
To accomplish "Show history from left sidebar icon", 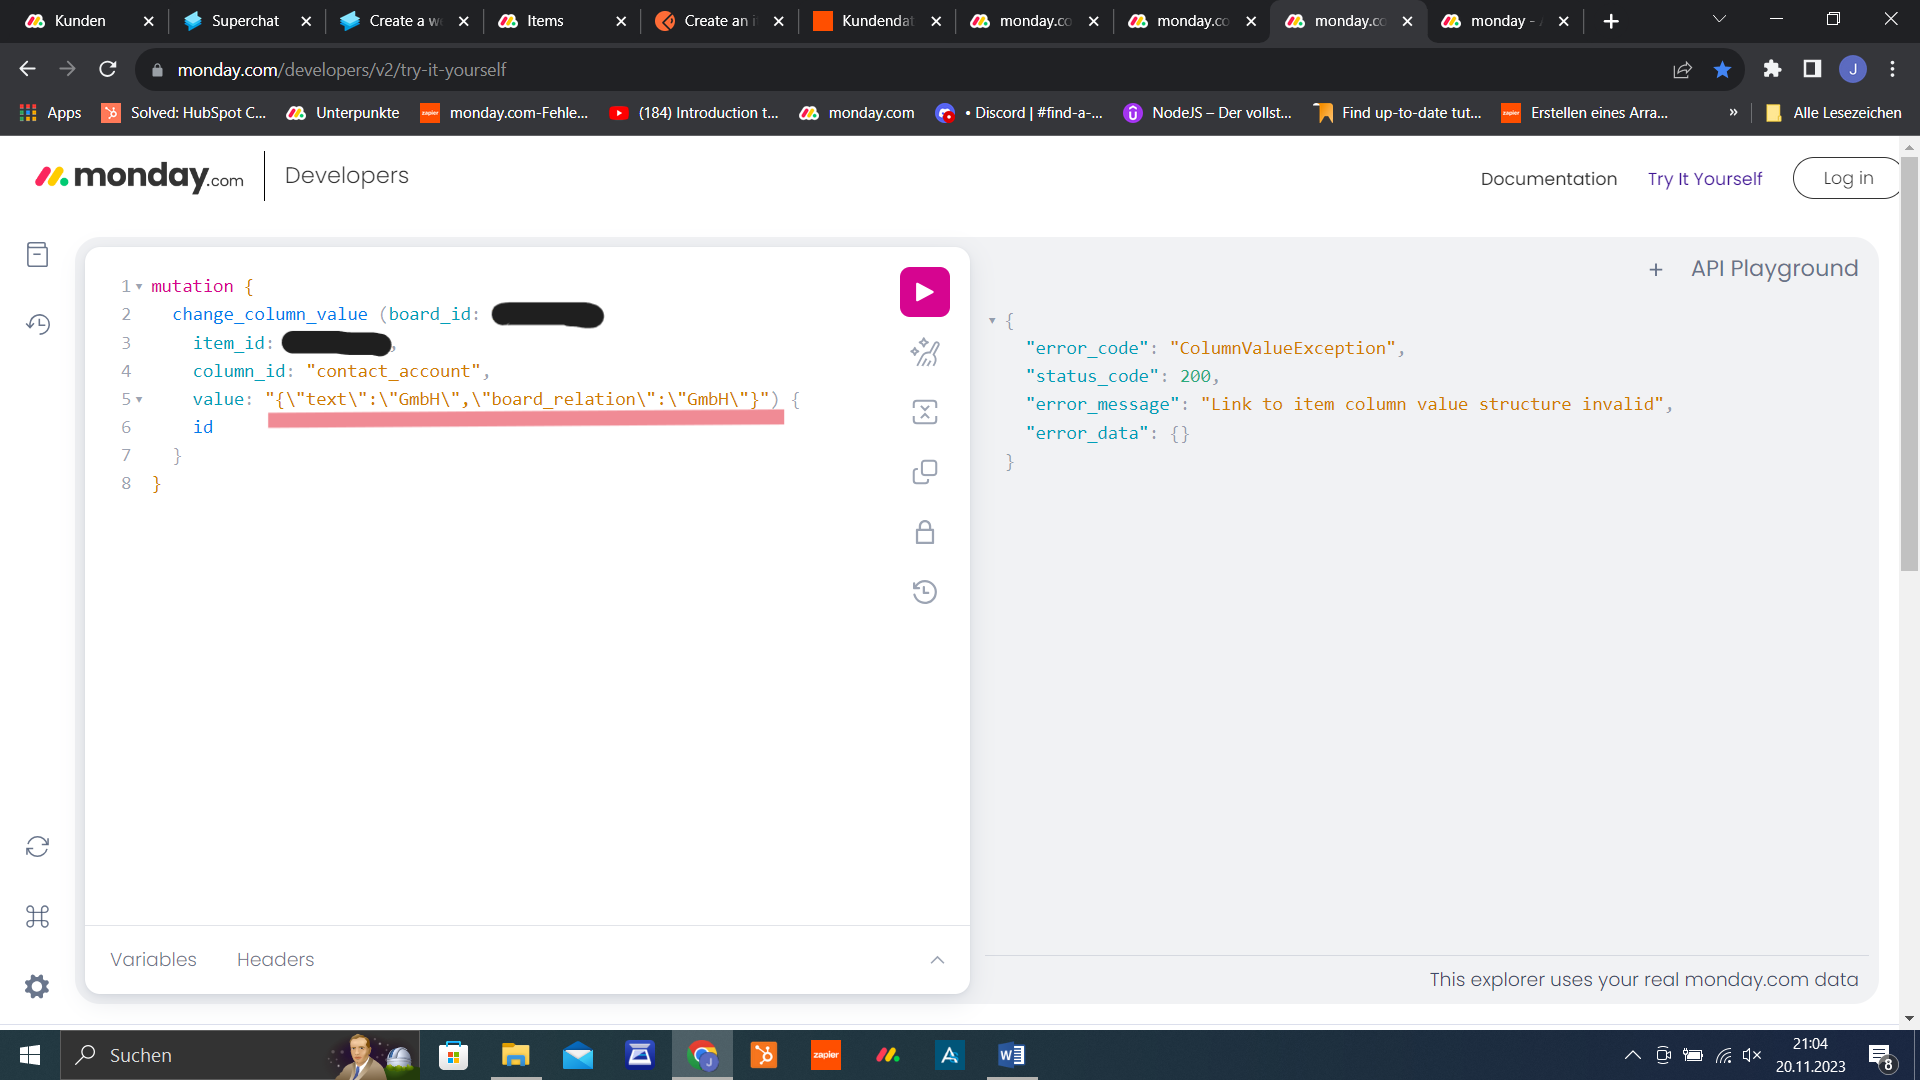I will 37,324.
